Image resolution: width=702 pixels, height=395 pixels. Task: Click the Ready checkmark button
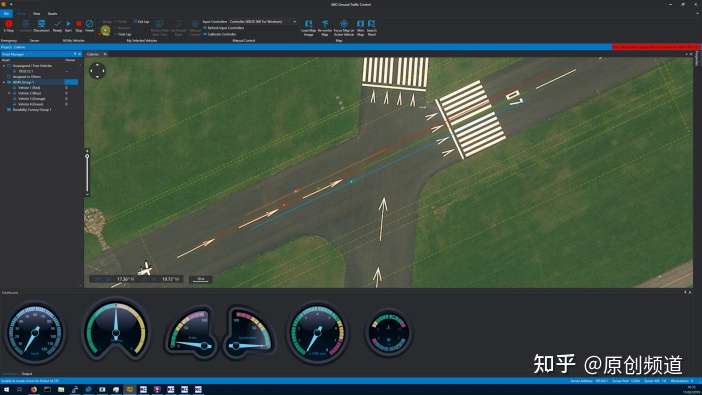coord(57,25)
